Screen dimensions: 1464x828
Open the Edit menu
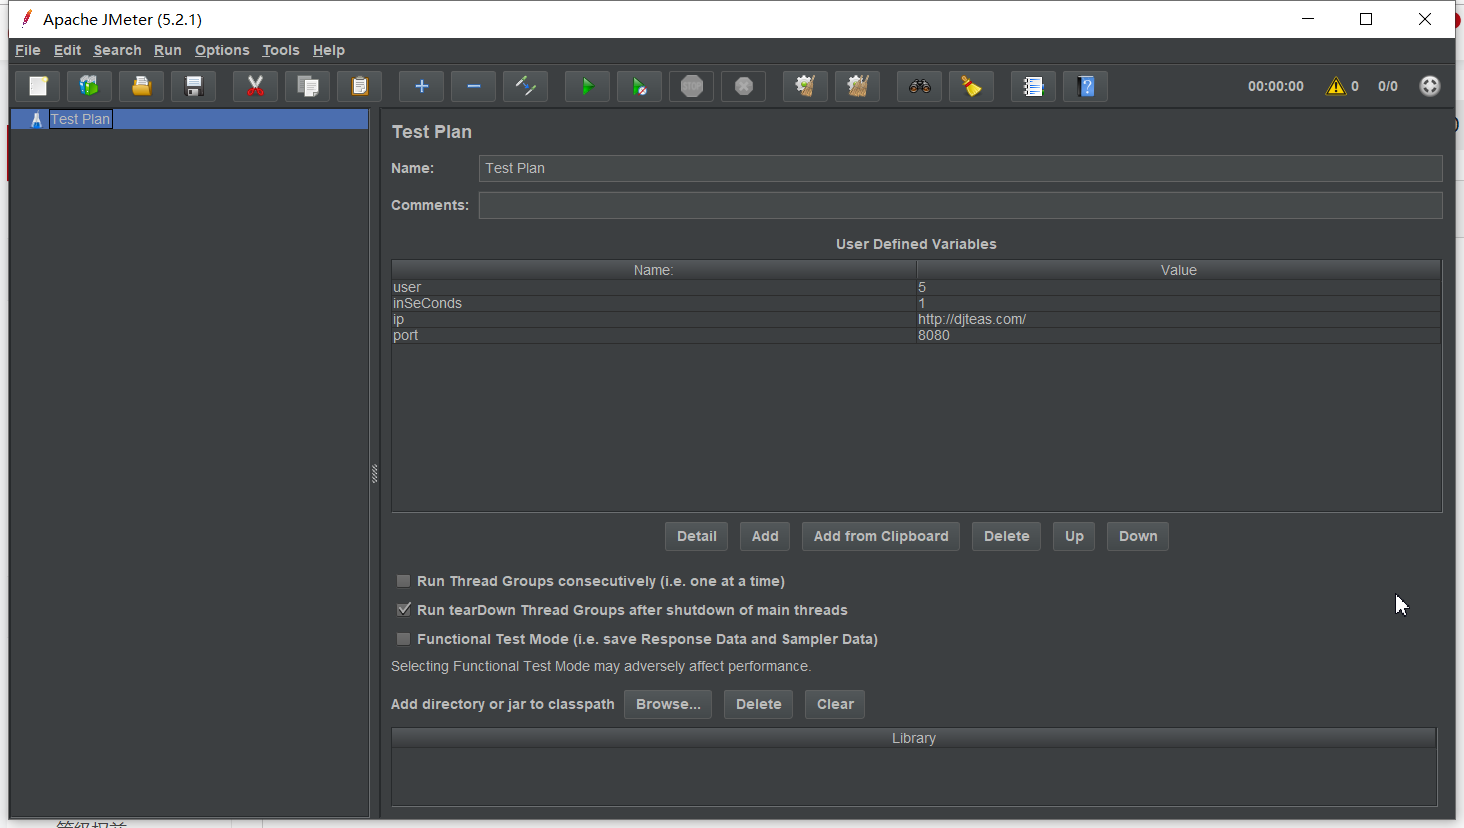tap(67, 50)
